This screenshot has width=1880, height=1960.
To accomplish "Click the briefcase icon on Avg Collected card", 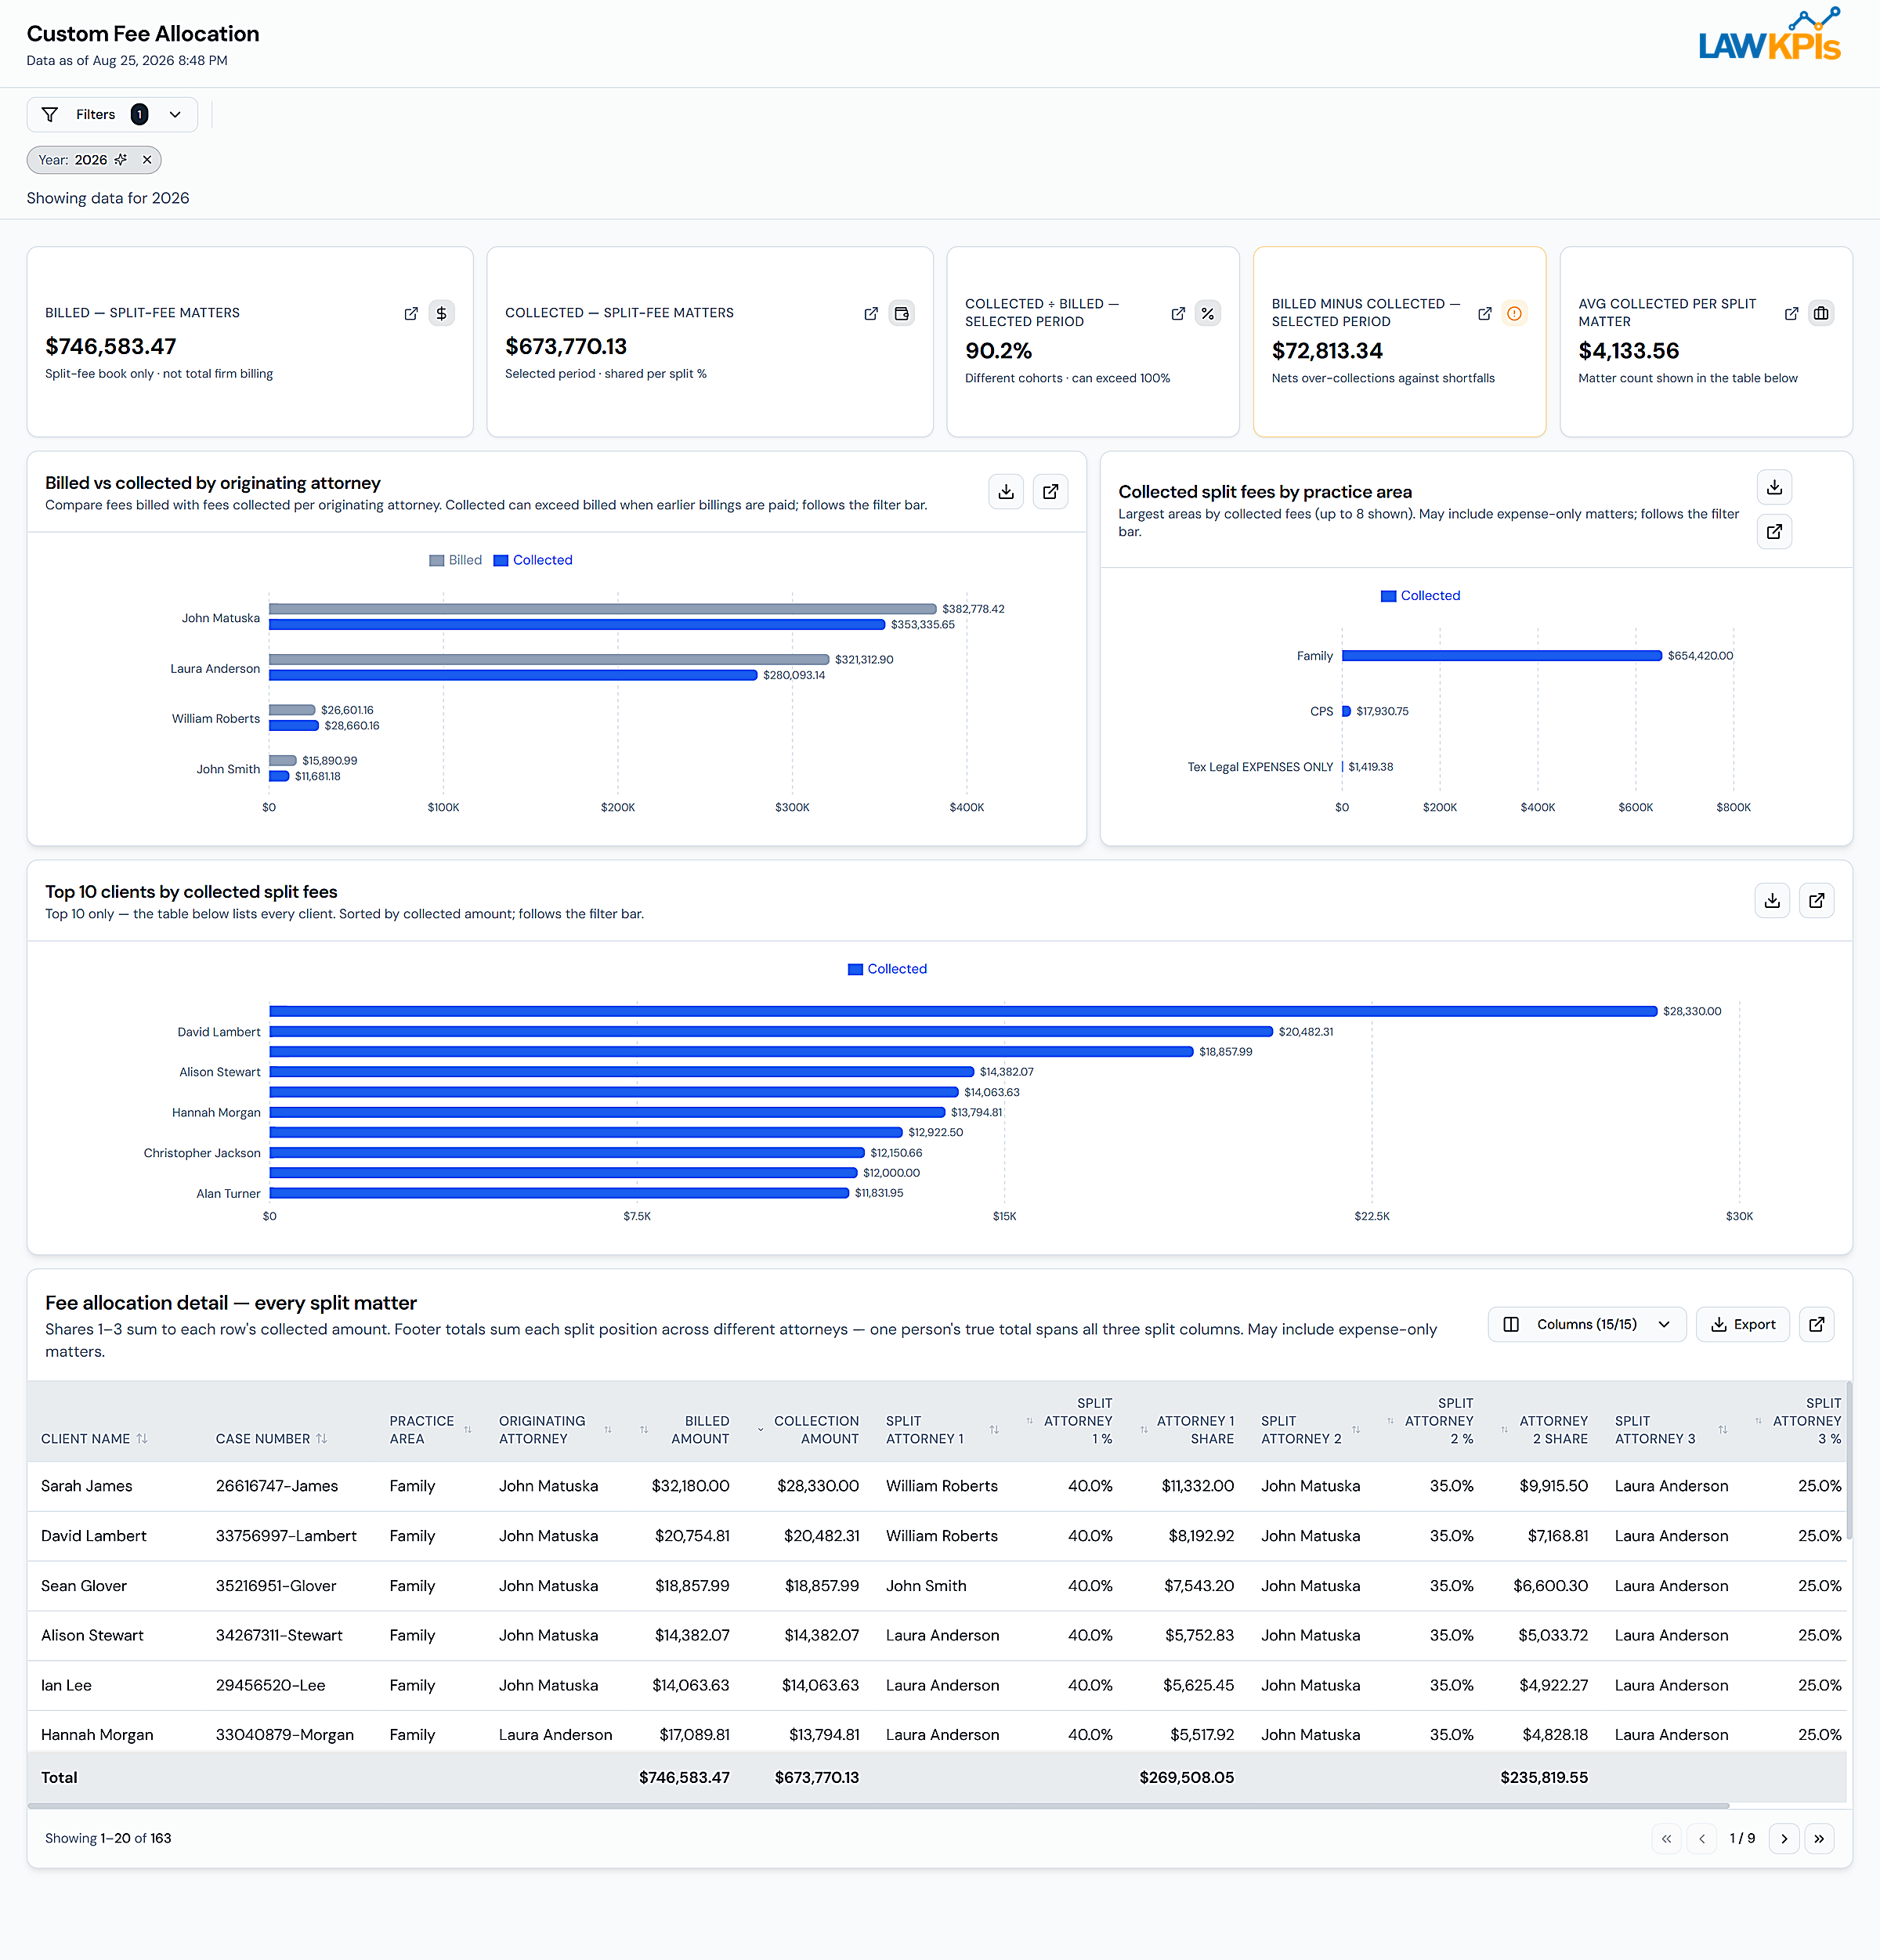I will click(1821, 313).
